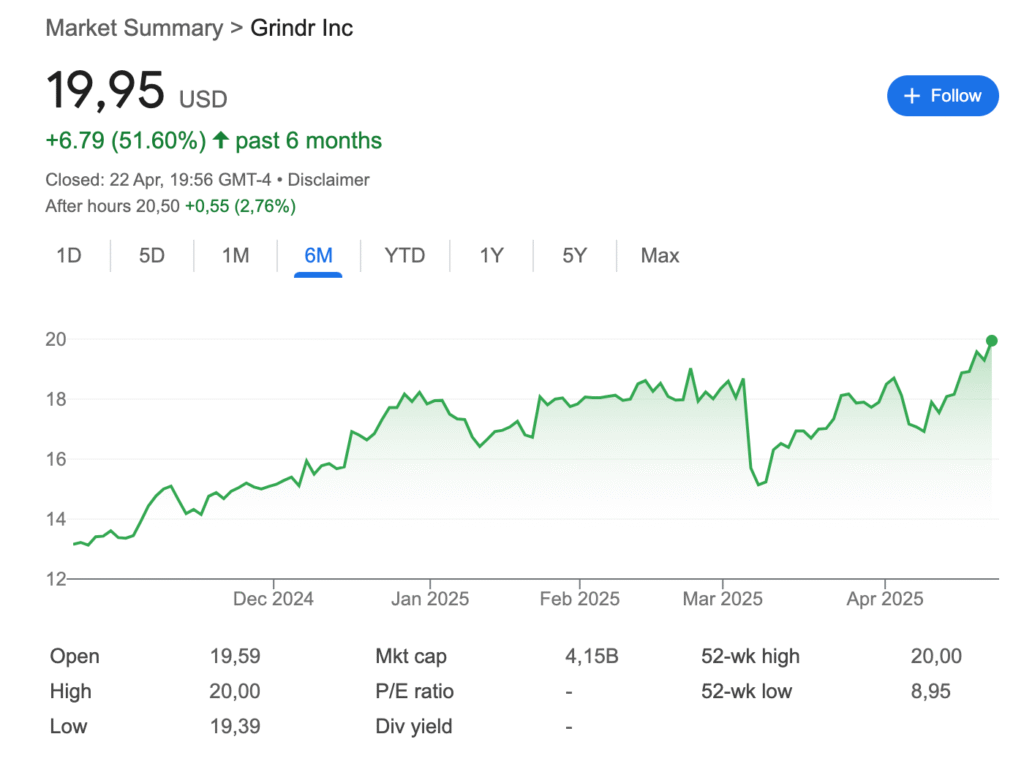Click the 52-wk high label
The image size is (1024, 772).
(750, 656)
